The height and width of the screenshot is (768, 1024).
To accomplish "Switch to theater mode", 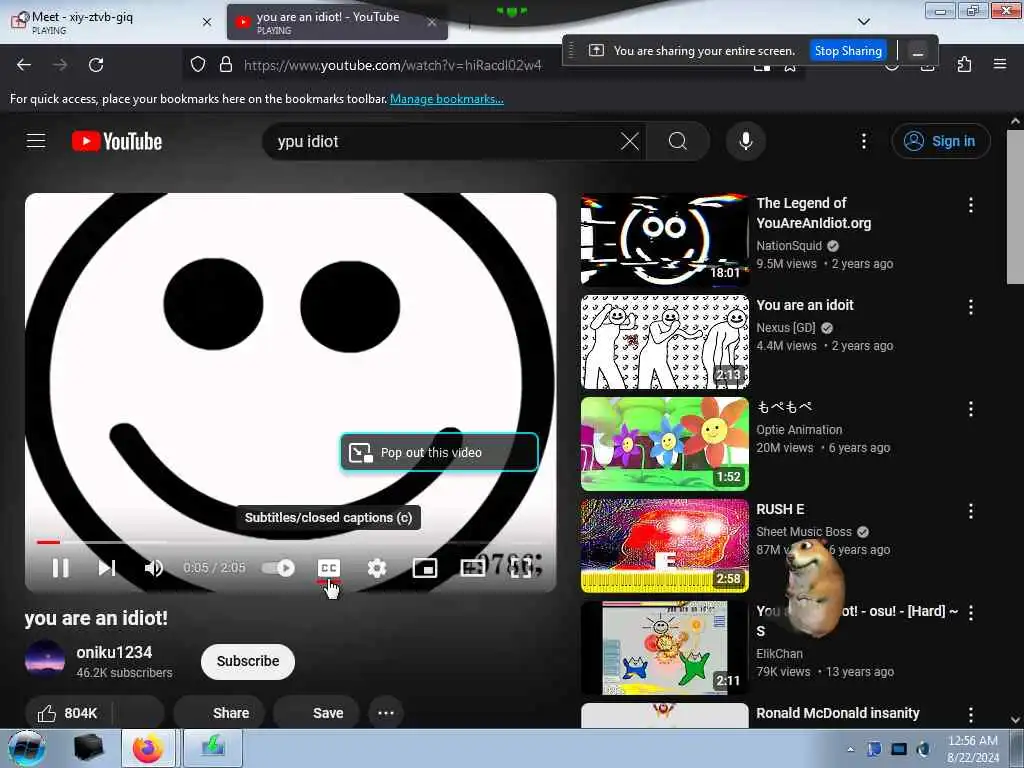I will (x=472, y=568).
